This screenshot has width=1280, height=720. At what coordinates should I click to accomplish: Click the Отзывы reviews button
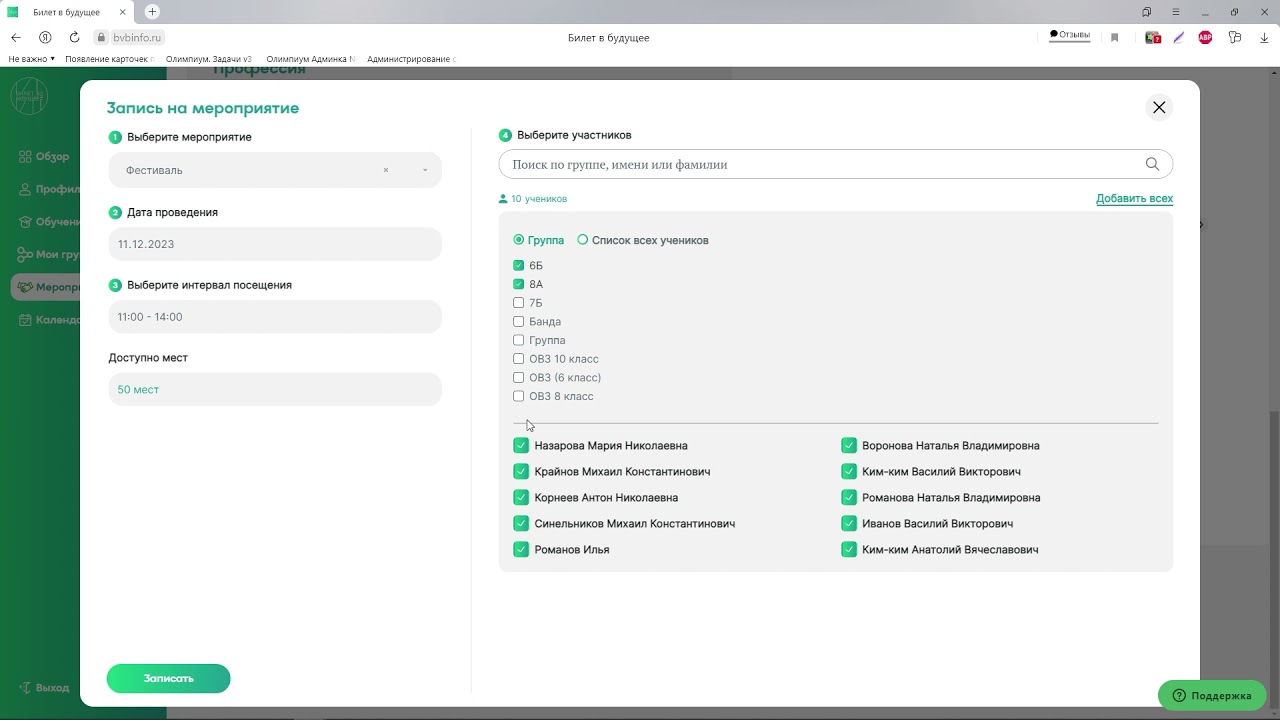pyautogui.click(x=1069, y=35)
